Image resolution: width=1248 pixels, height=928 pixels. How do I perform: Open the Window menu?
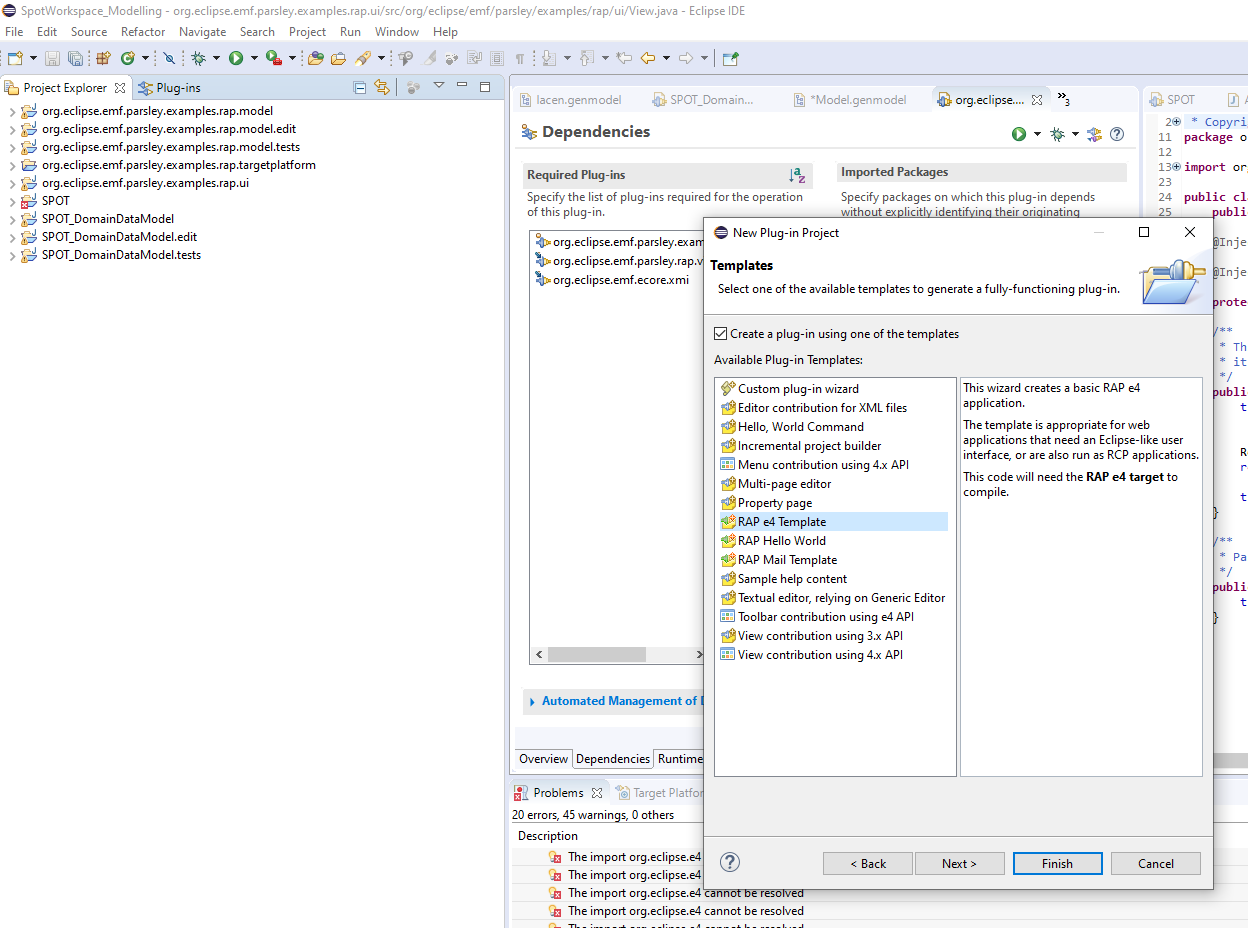pyautogui.click(x=397, y=32)
